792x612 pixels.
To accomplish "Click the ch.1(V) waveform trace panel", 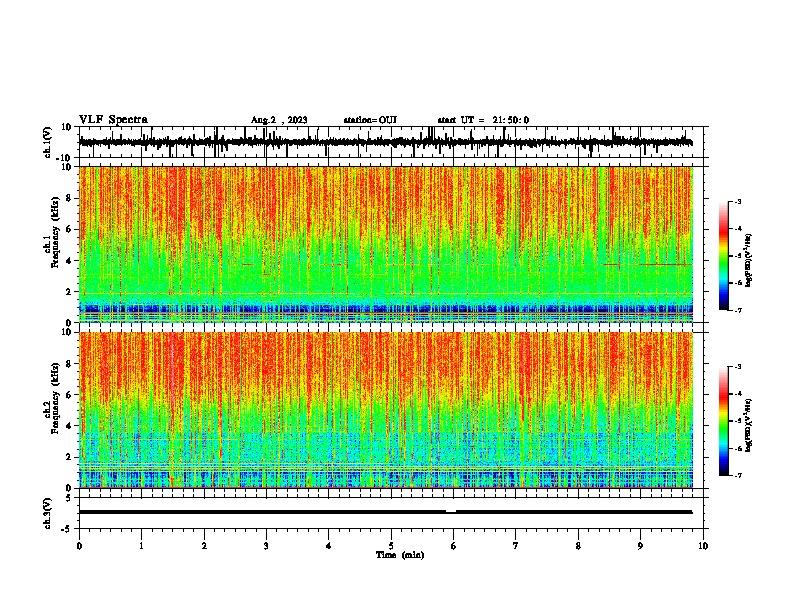I will [391, 142].
